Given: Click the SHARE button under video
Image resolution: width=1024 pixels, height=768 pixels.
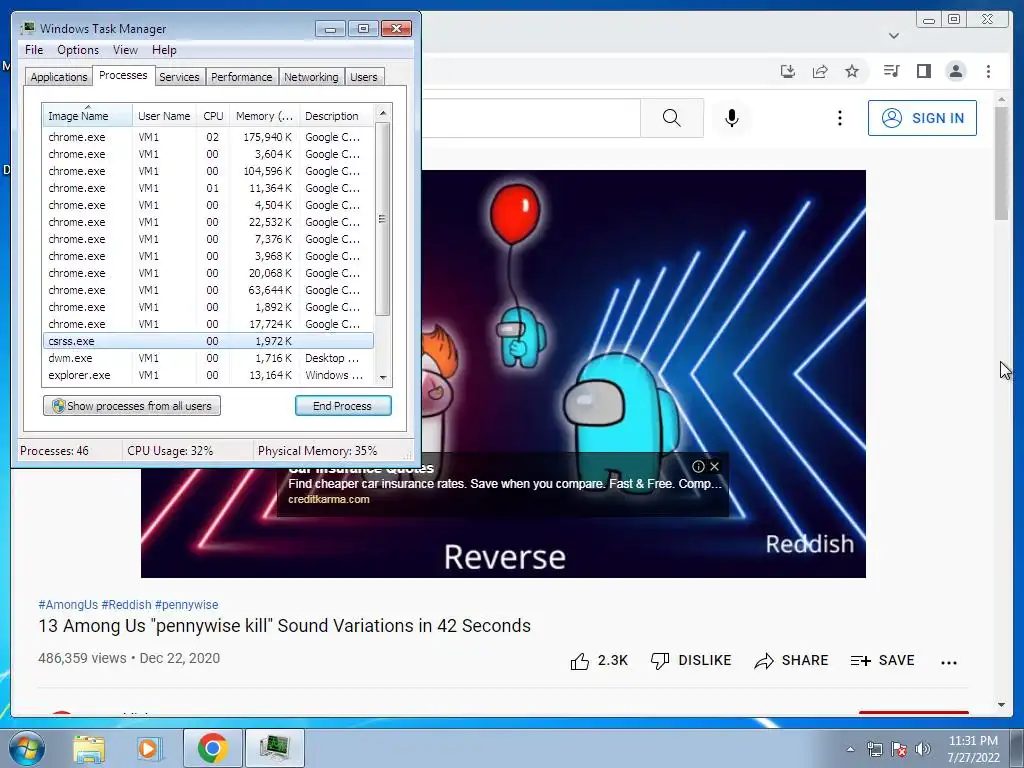Looking at the screenshot, I should click(791, 661).
